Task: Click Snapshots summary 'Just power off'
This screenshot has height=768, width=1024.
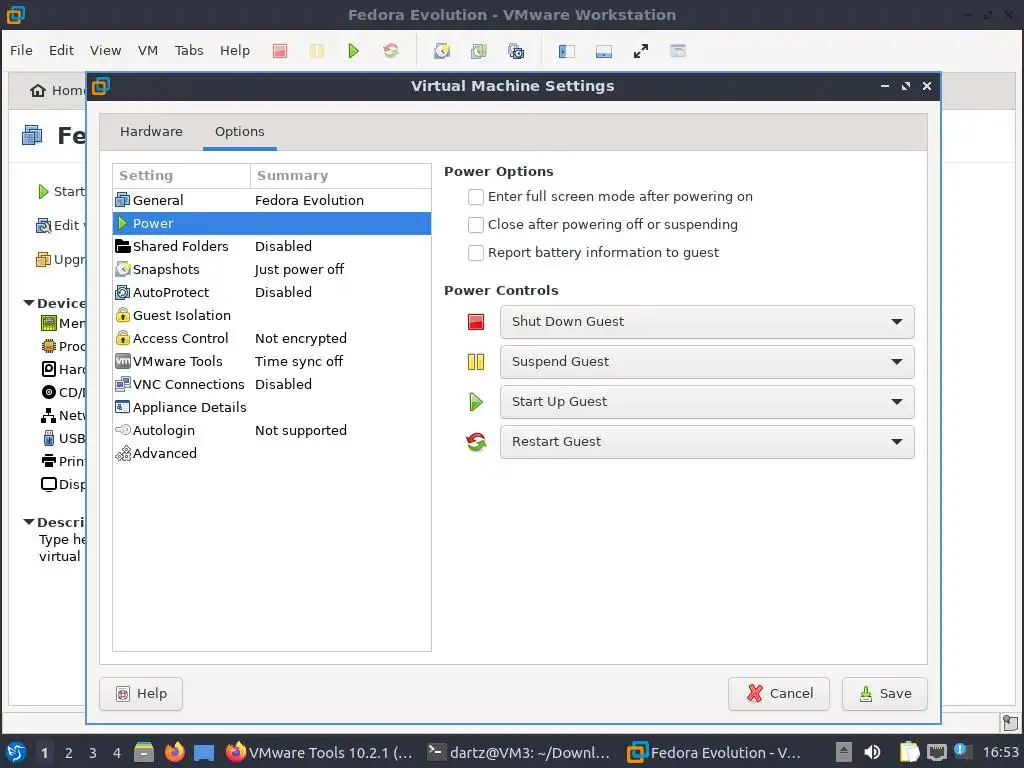Action: [299, 269]
